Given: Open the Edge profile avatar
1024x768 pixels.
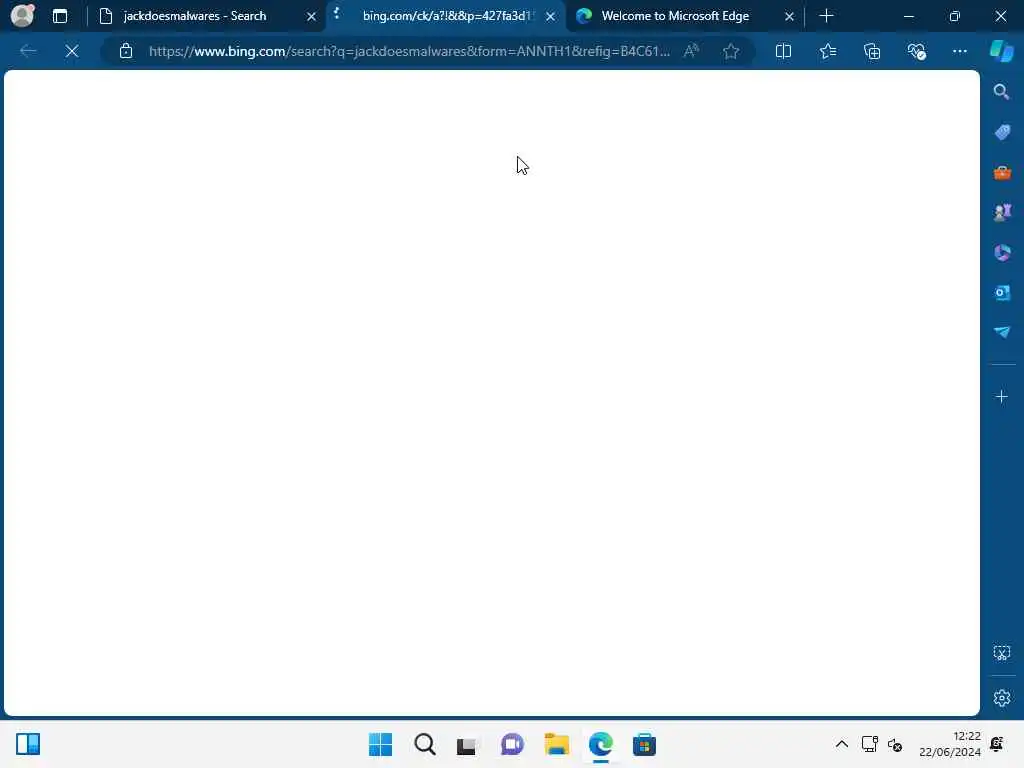Looking at the screenshot, I should point(22,16).
